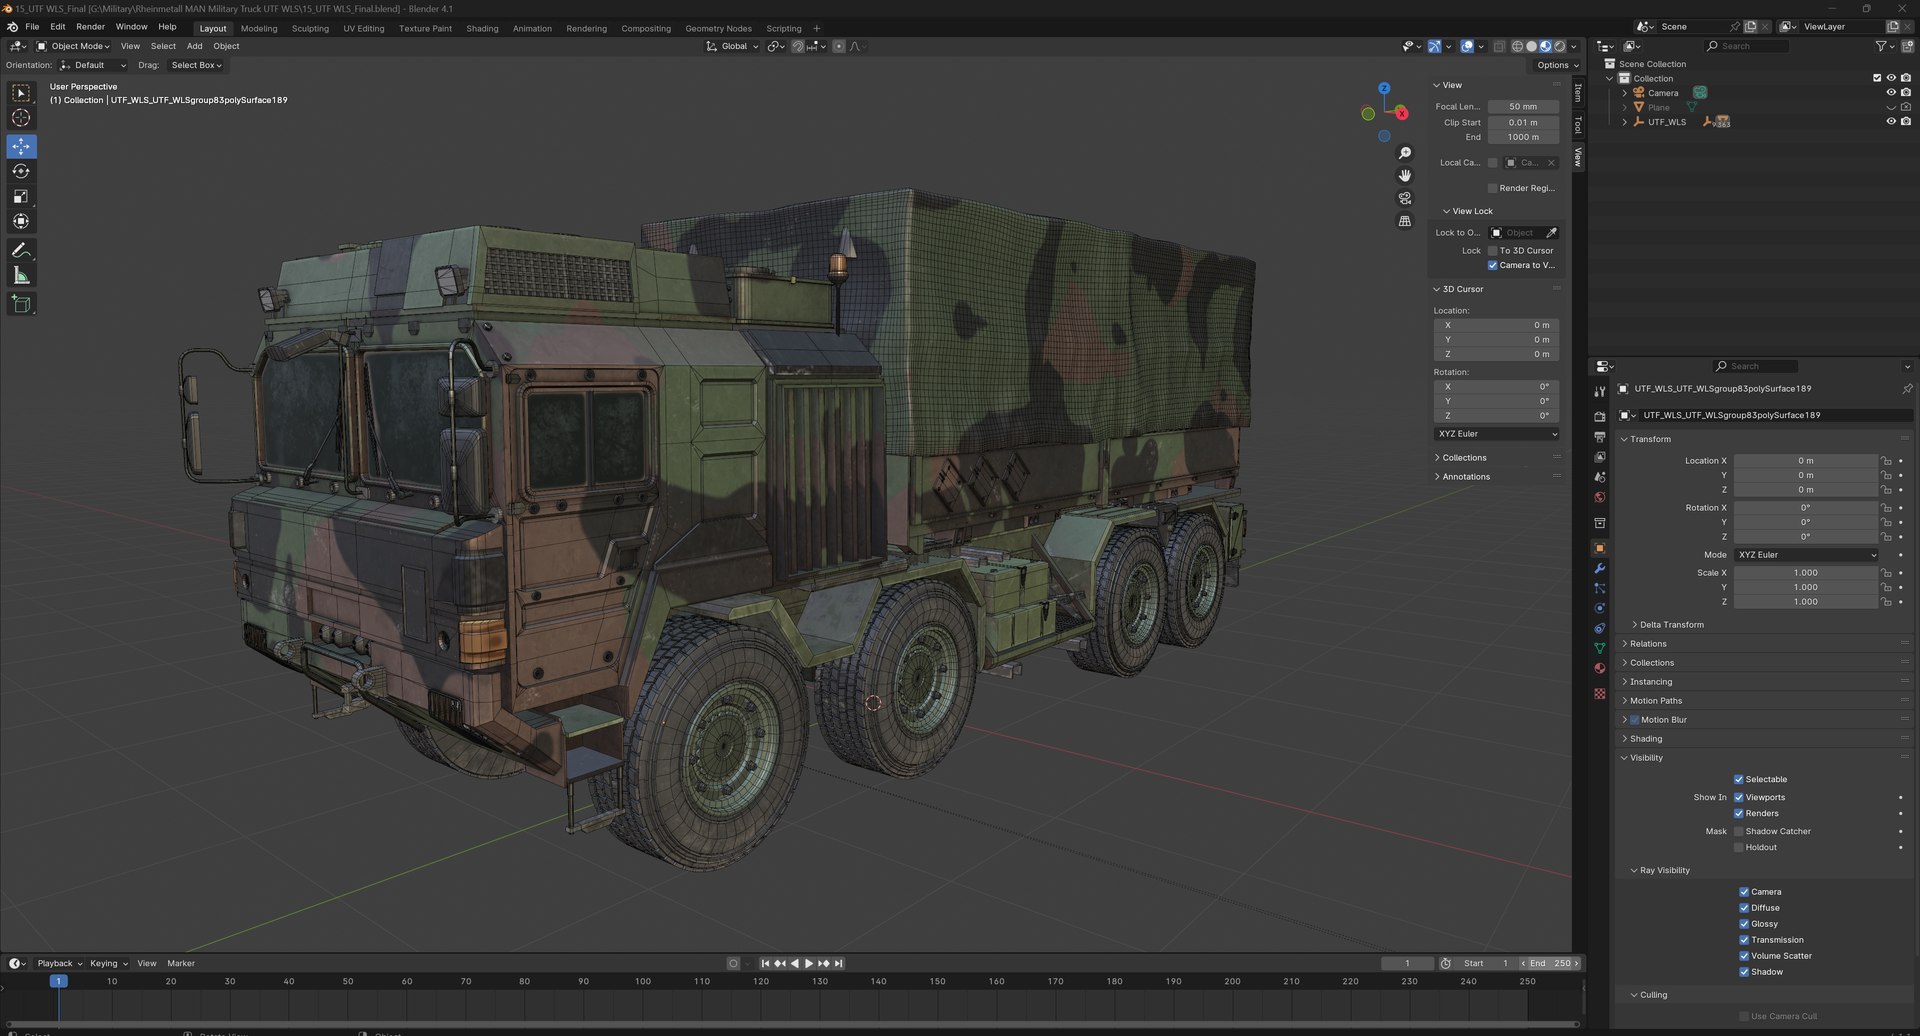Open the Render menu
Viewport: 1920px width, 1036px height.
91,27
